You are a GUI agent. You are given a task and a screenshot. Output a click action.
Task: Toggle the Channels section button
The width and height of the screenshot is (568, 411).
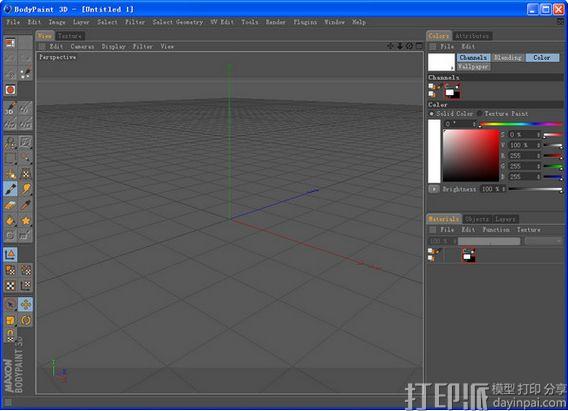click(473, 58)
